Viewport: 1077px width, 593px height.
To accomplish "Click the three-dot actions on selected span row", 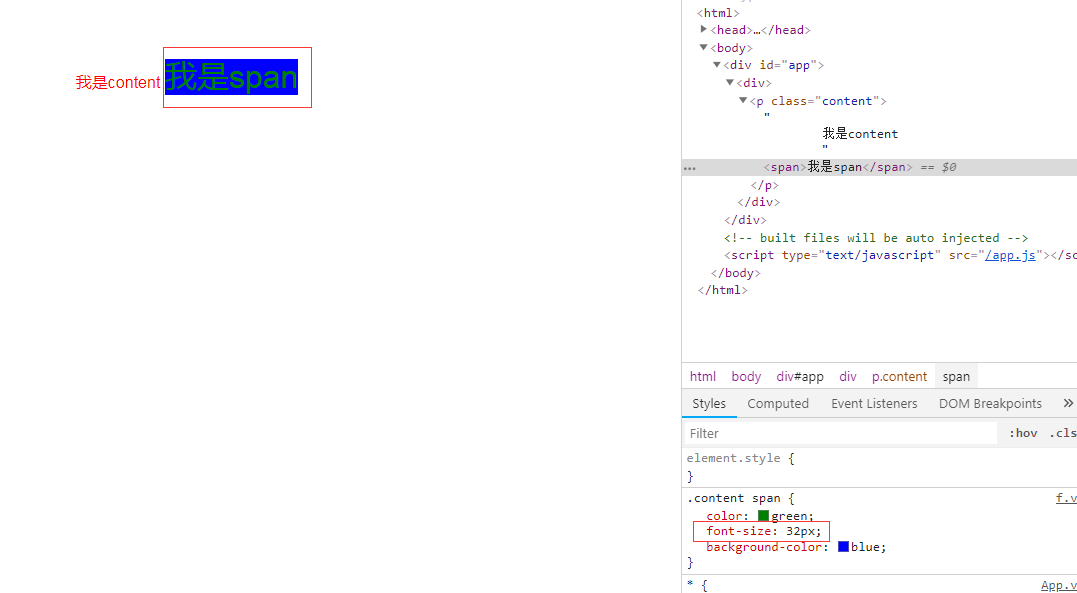I will pos(690,168).
